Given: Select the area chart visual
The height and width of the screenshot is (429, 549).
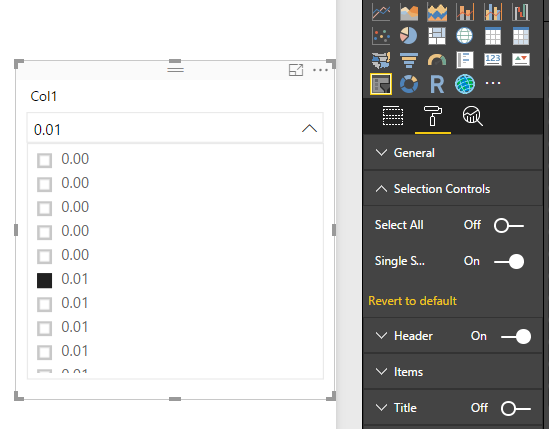Looking at the screenshot, I should (409, 12).
